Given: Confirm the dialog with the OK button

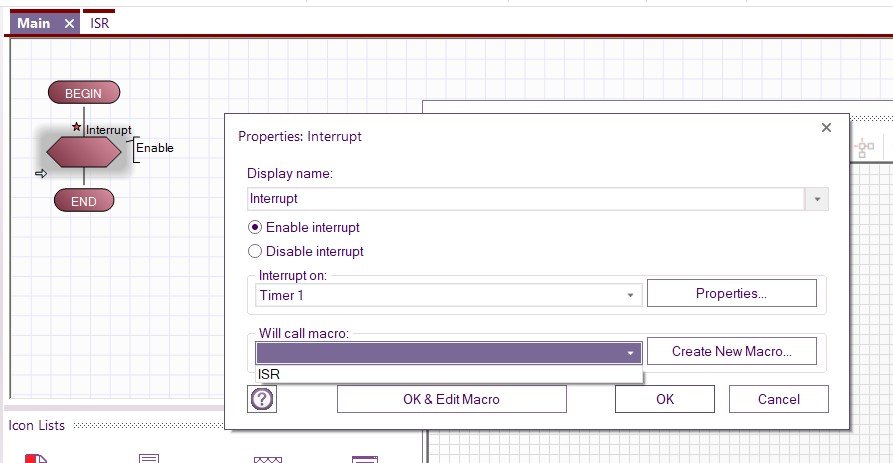Looking at the screenshot, I should pyautogui.click(x=665, y=399).
